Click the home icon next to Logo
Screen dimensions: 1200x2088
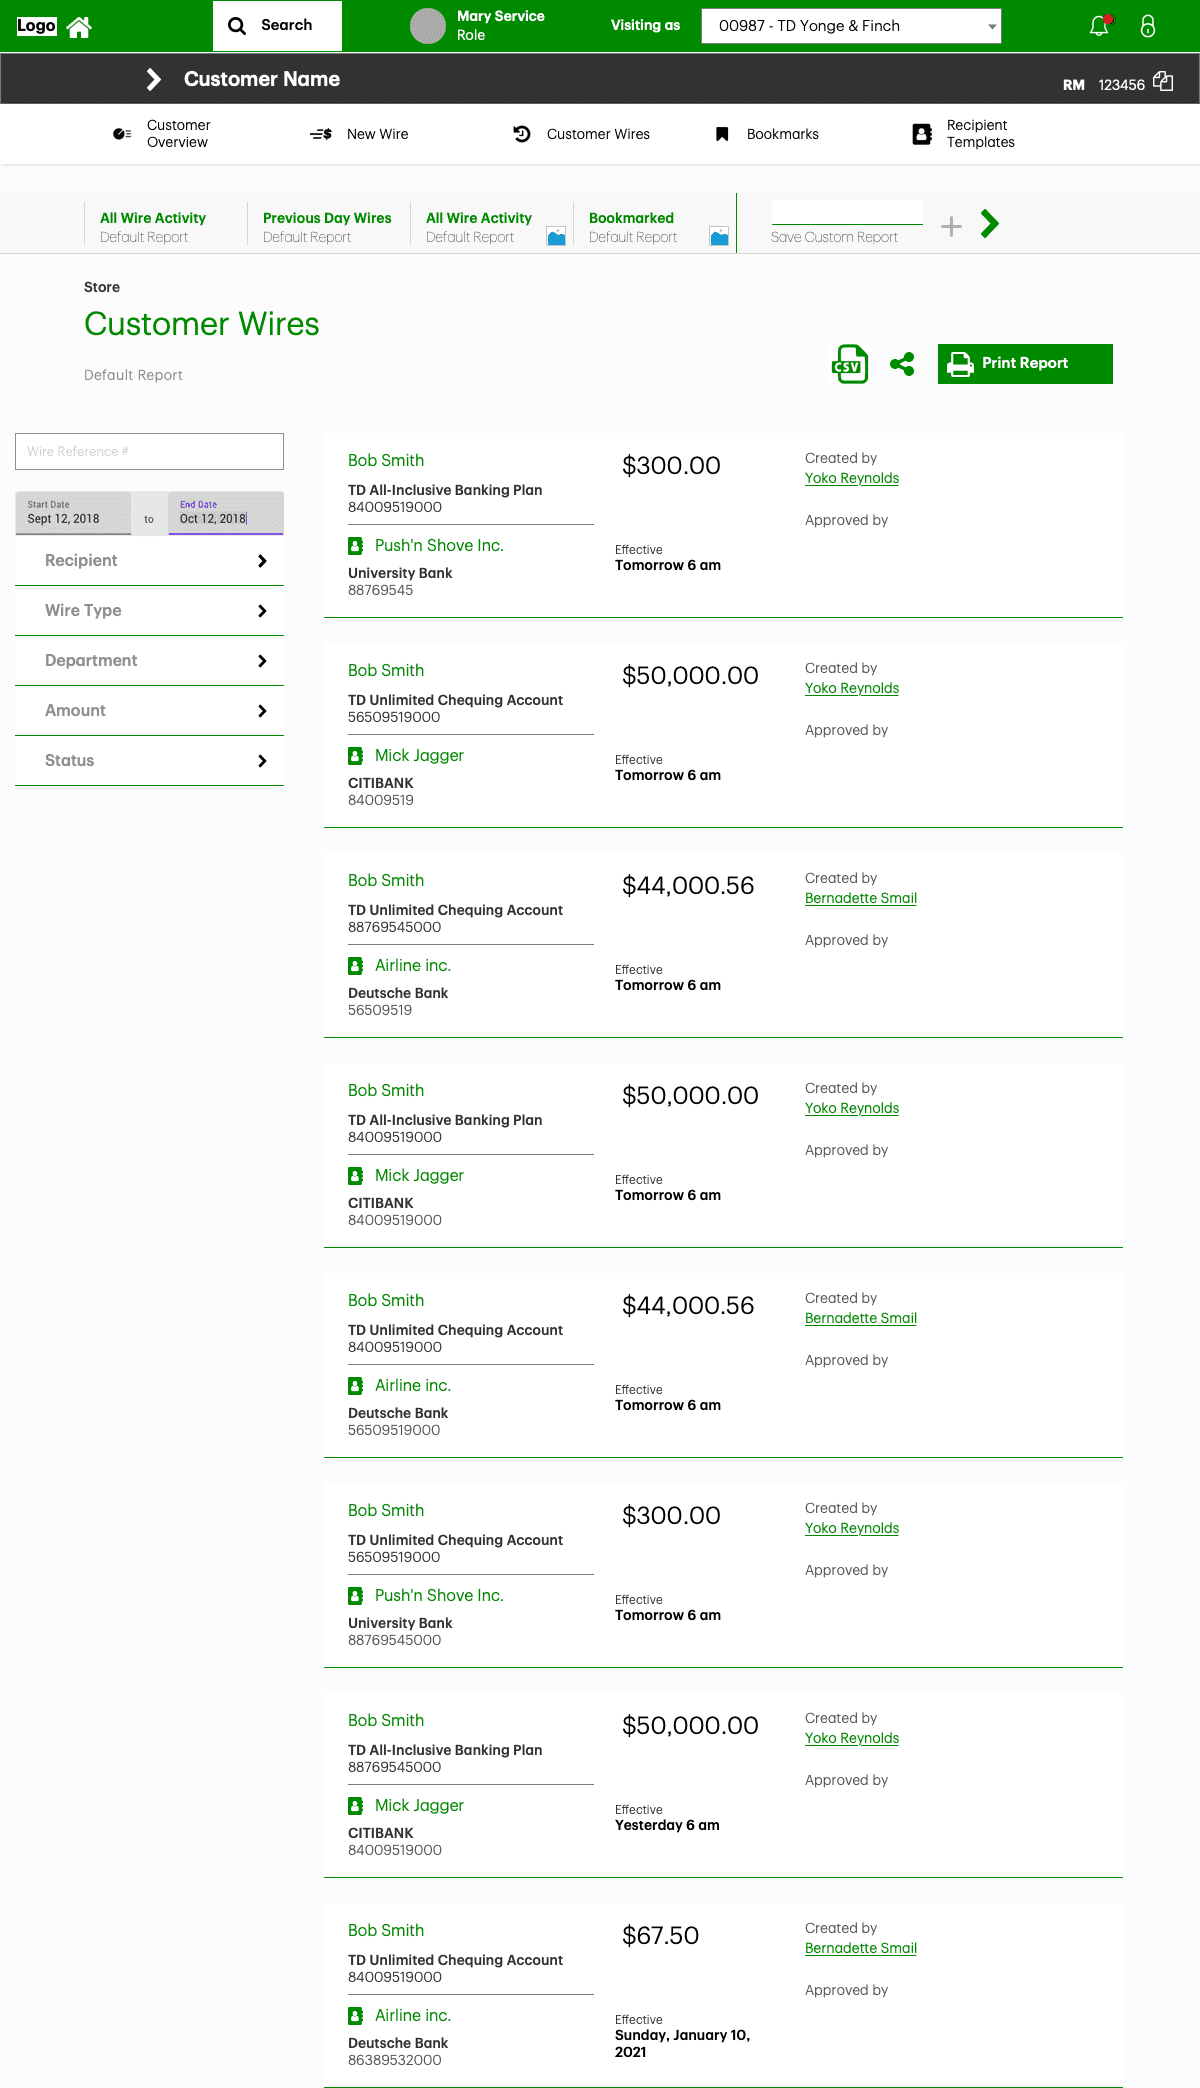pos(79,27)
